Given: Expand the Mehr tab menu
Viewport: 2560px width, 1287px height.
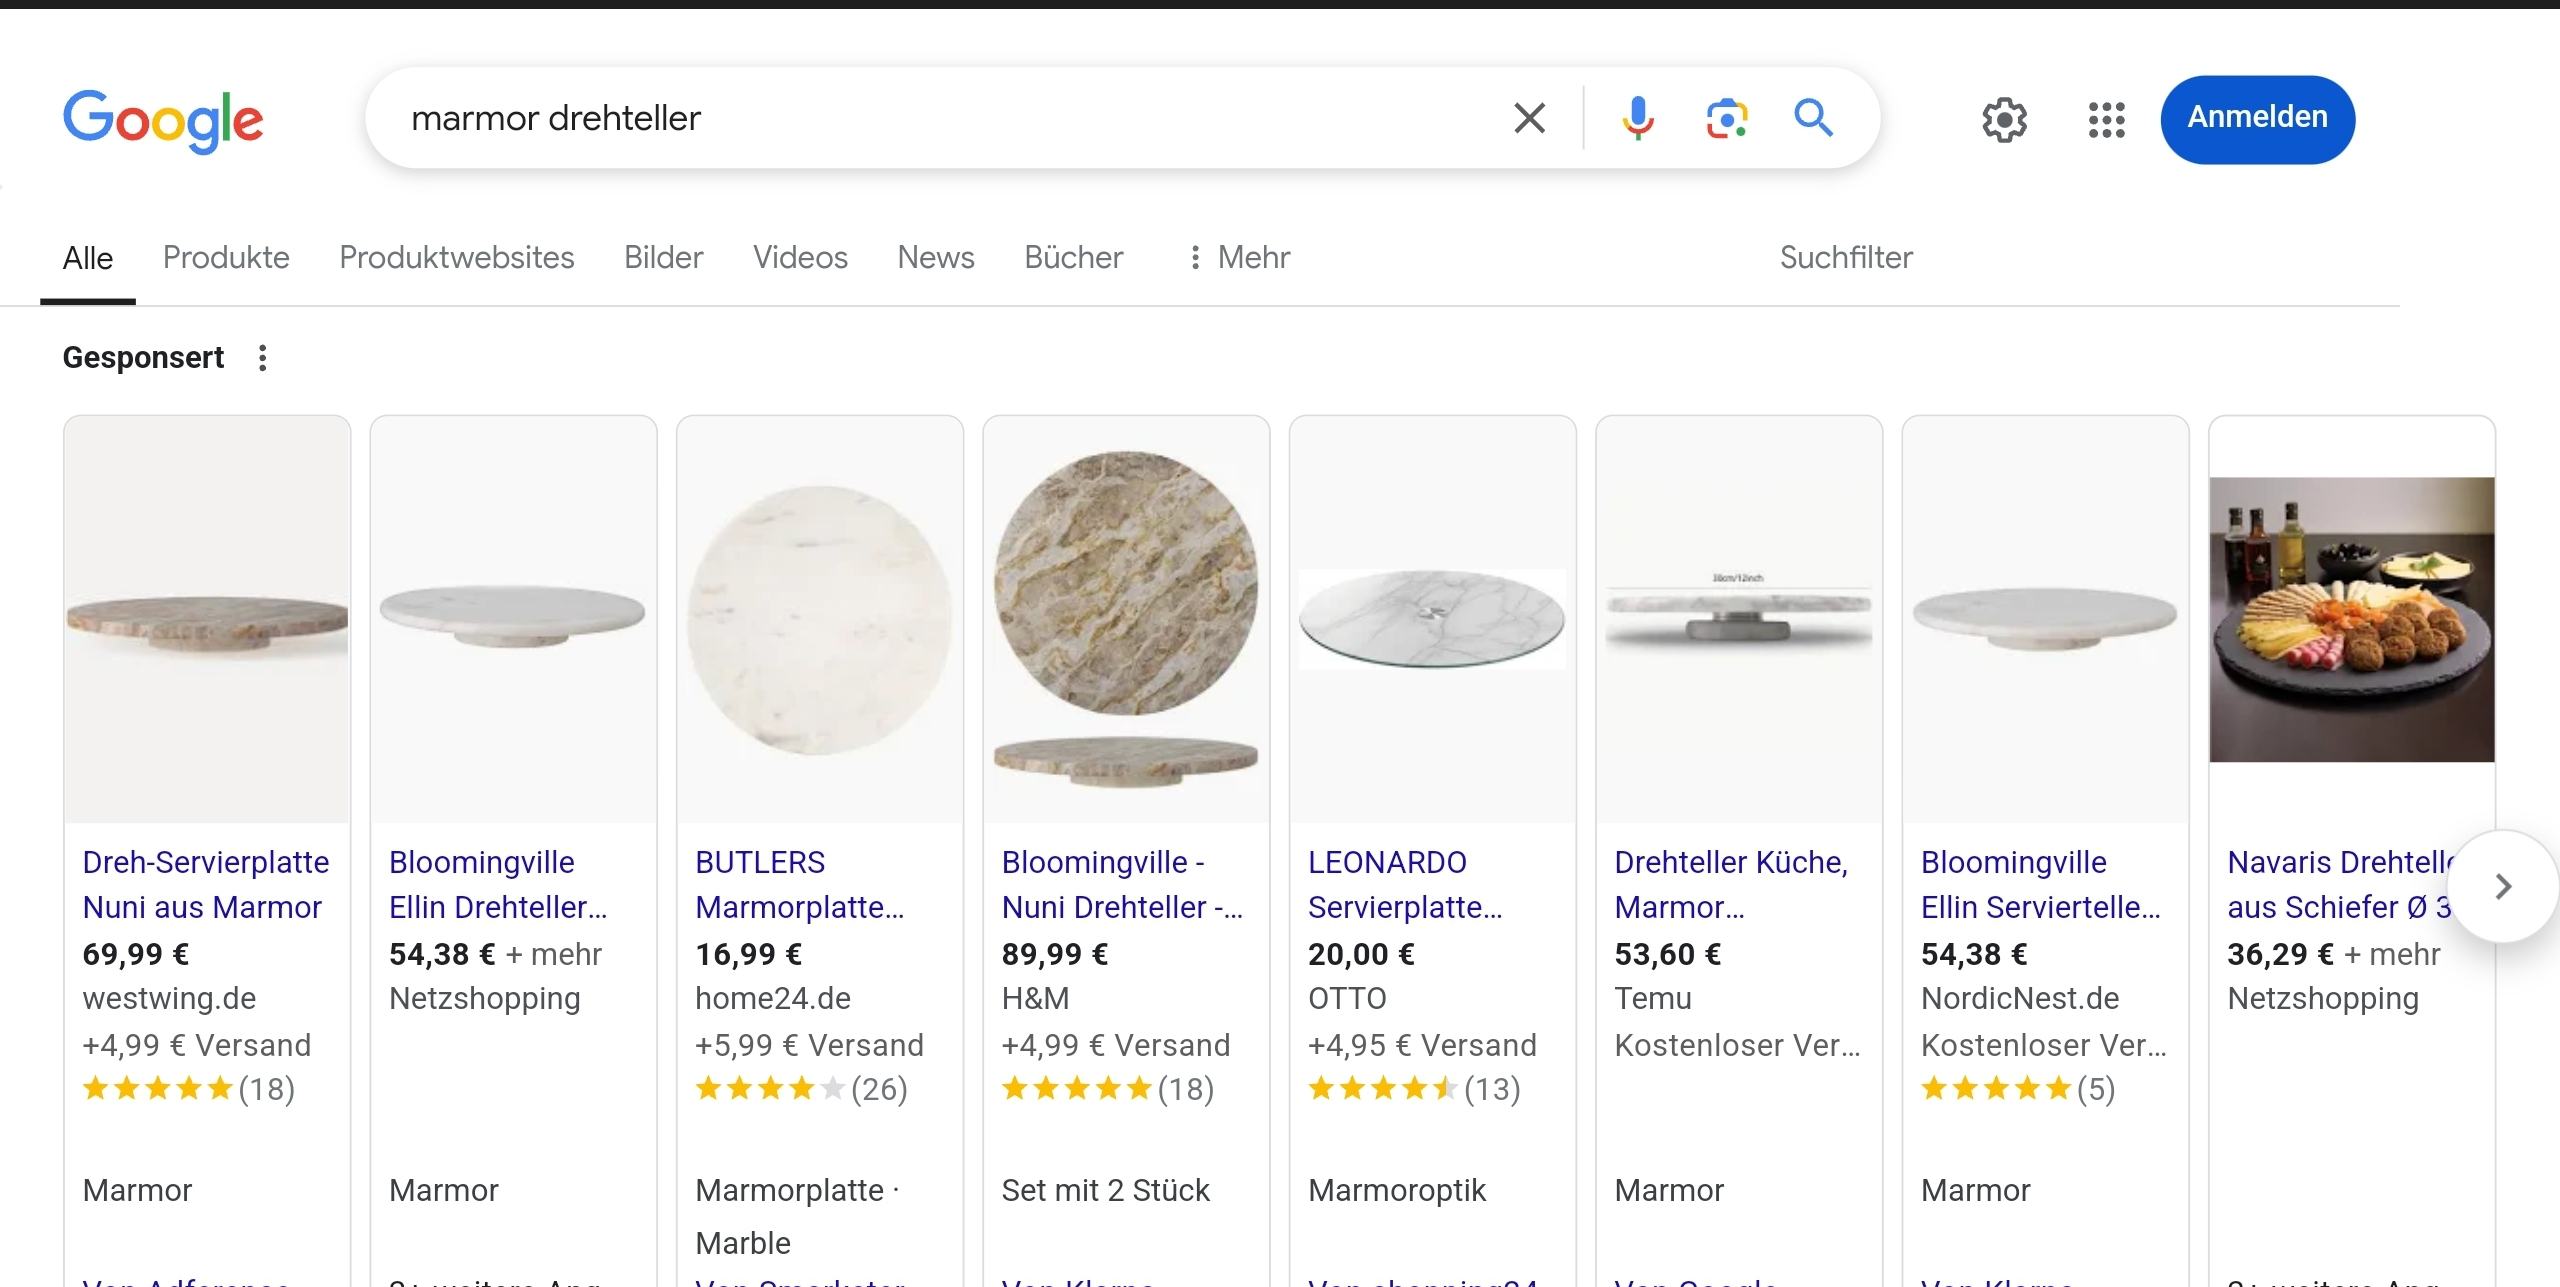Looking at the screenshot, I should 1239,258.
